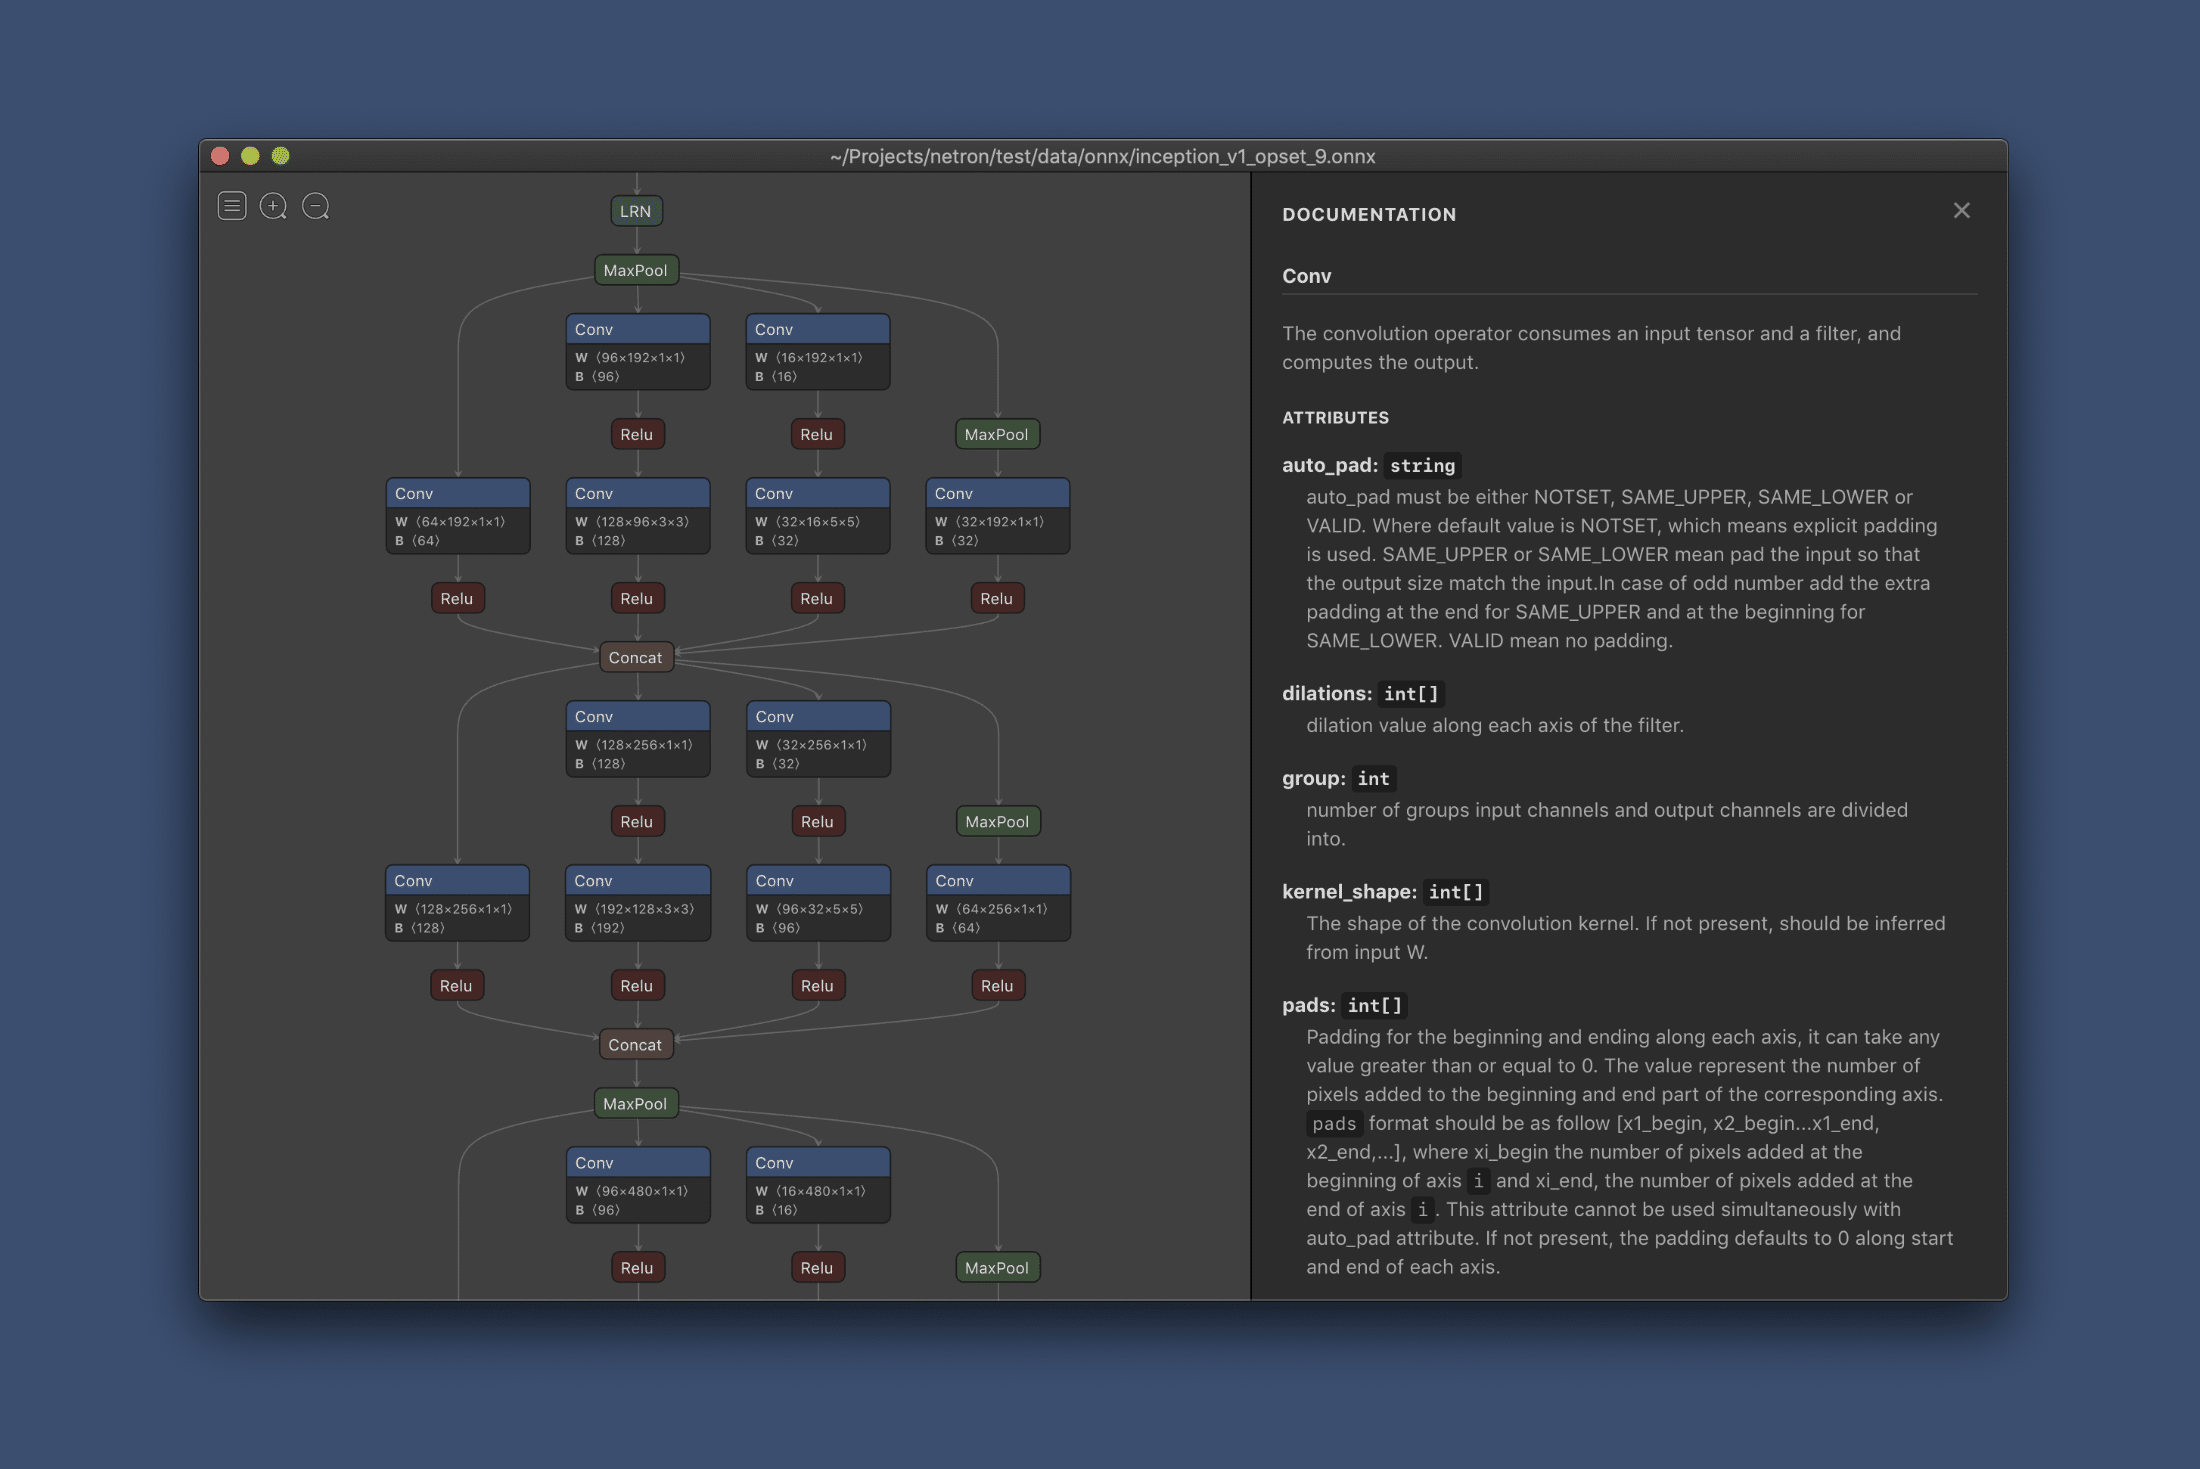Select Relu node under Conv 96×192×1×1
This screenshot has width=2200, height=1469.
click(x=637, y=434)
